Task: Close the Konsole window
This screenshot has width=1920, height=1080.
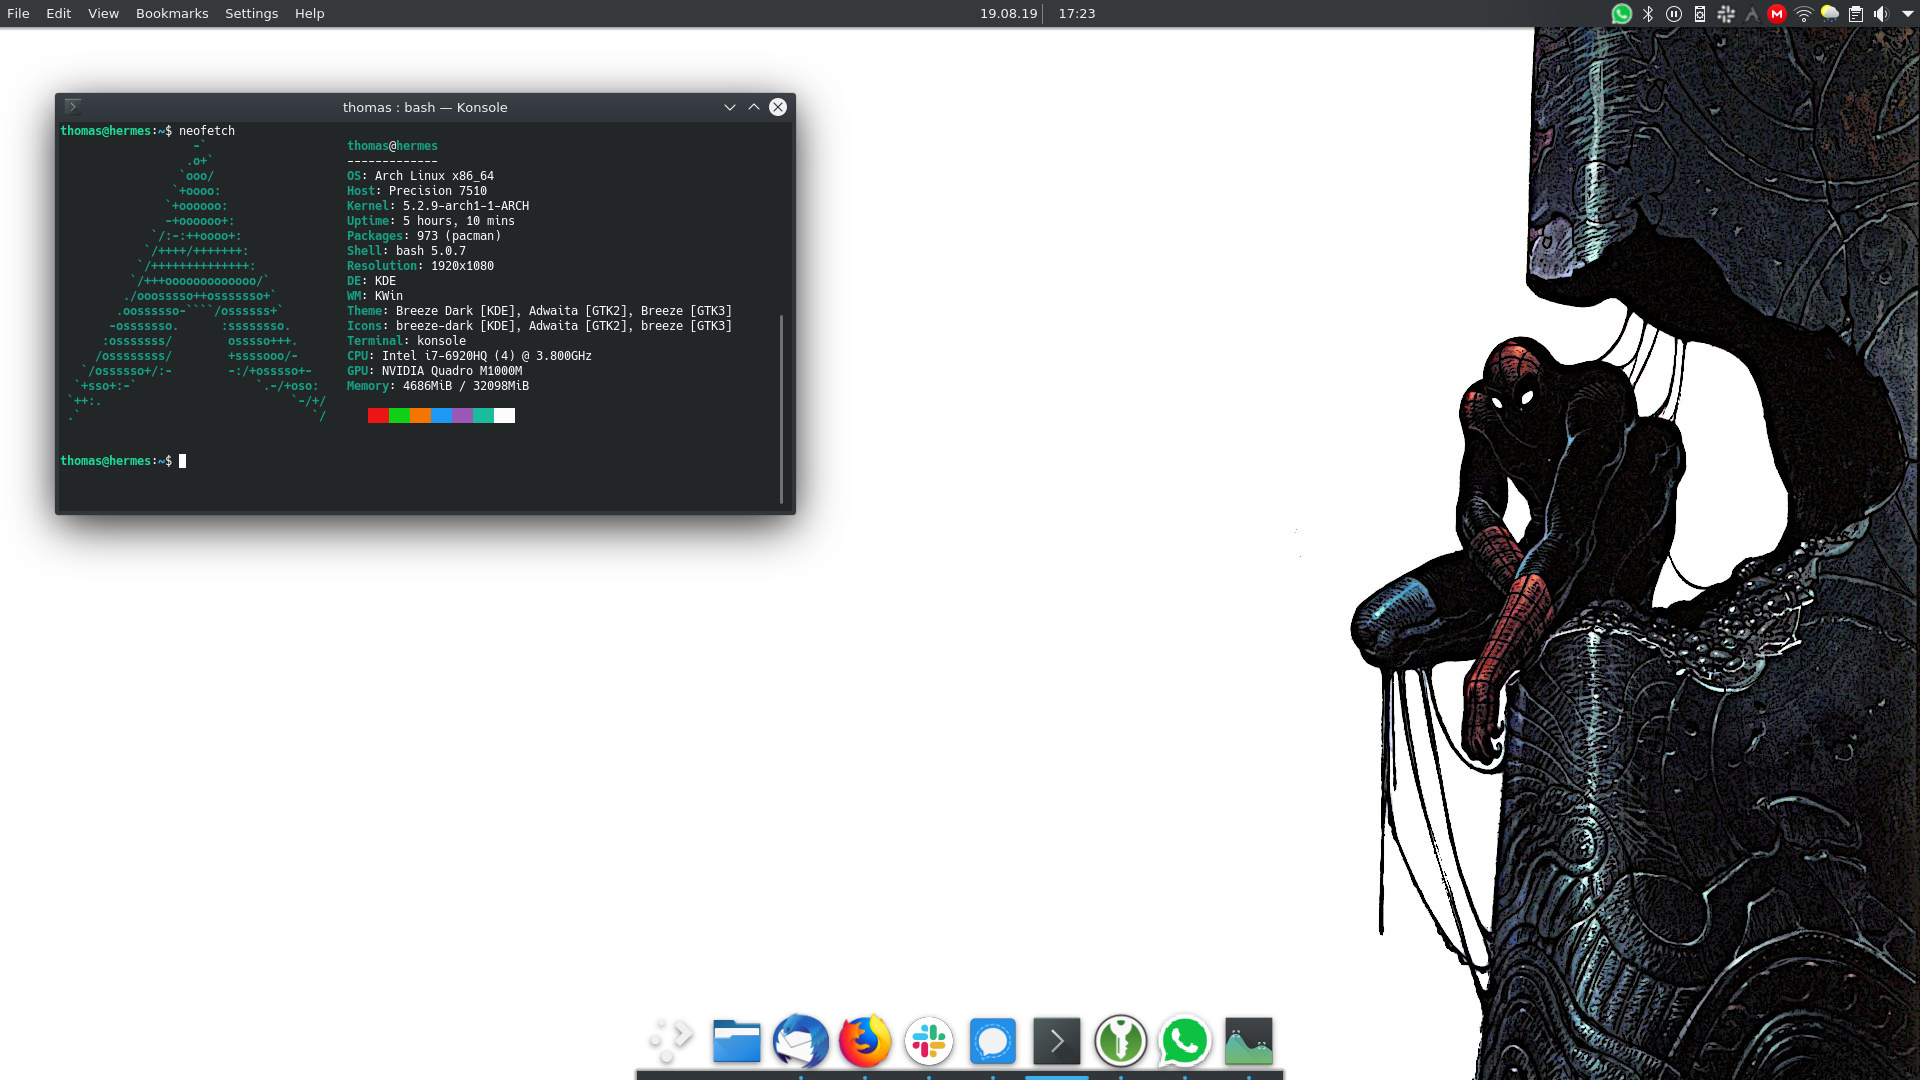Action: (778, 107)
